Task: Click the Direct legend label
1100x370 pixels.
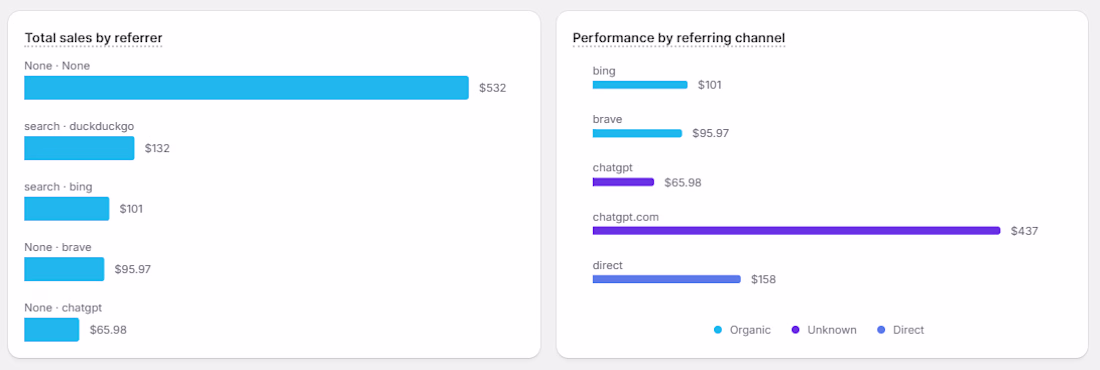Action: pos(908,330)
